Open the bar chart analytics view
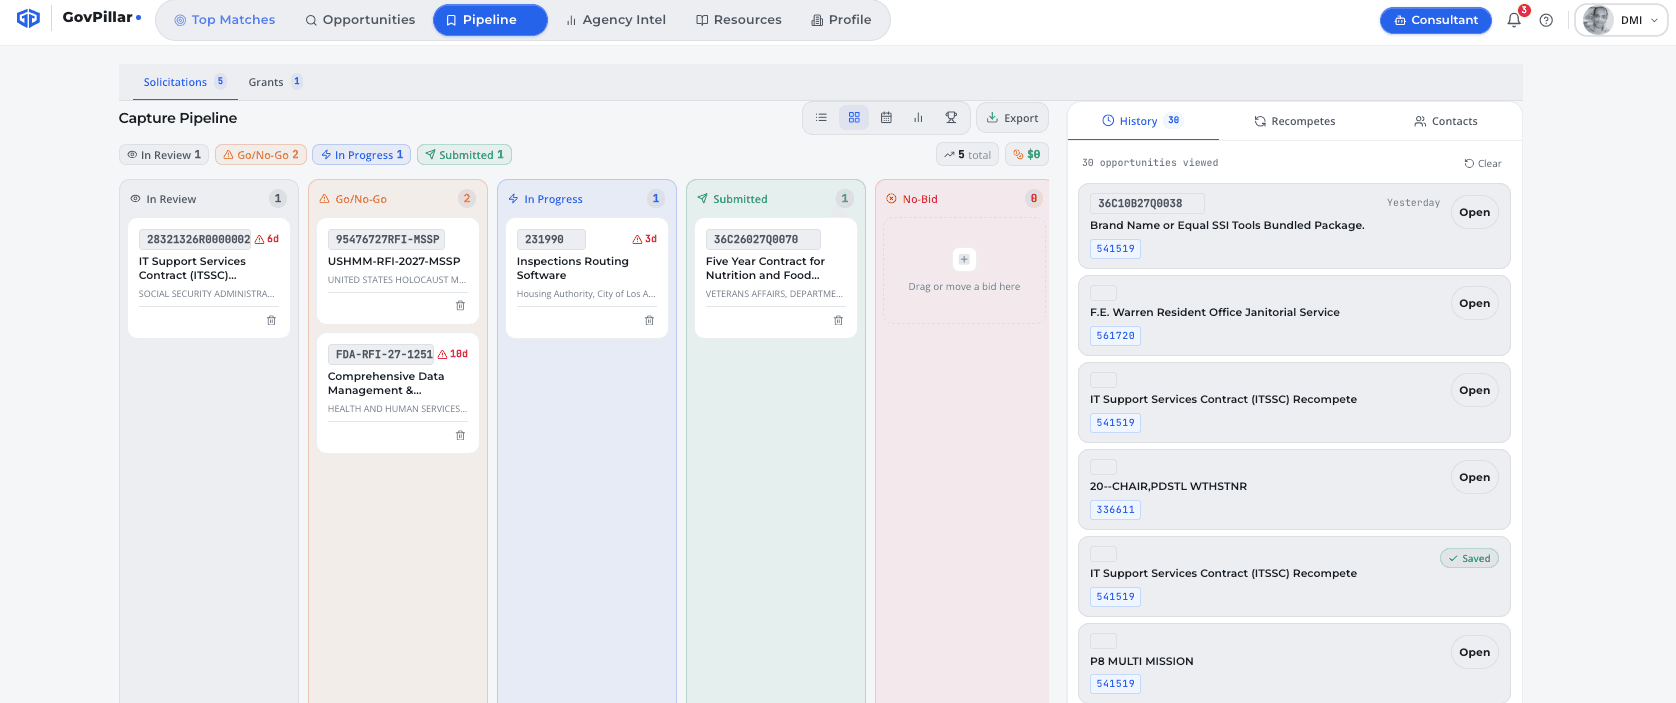Image resolution: width=1676 pixels, height=703 pixels. [x=918, y=118]
